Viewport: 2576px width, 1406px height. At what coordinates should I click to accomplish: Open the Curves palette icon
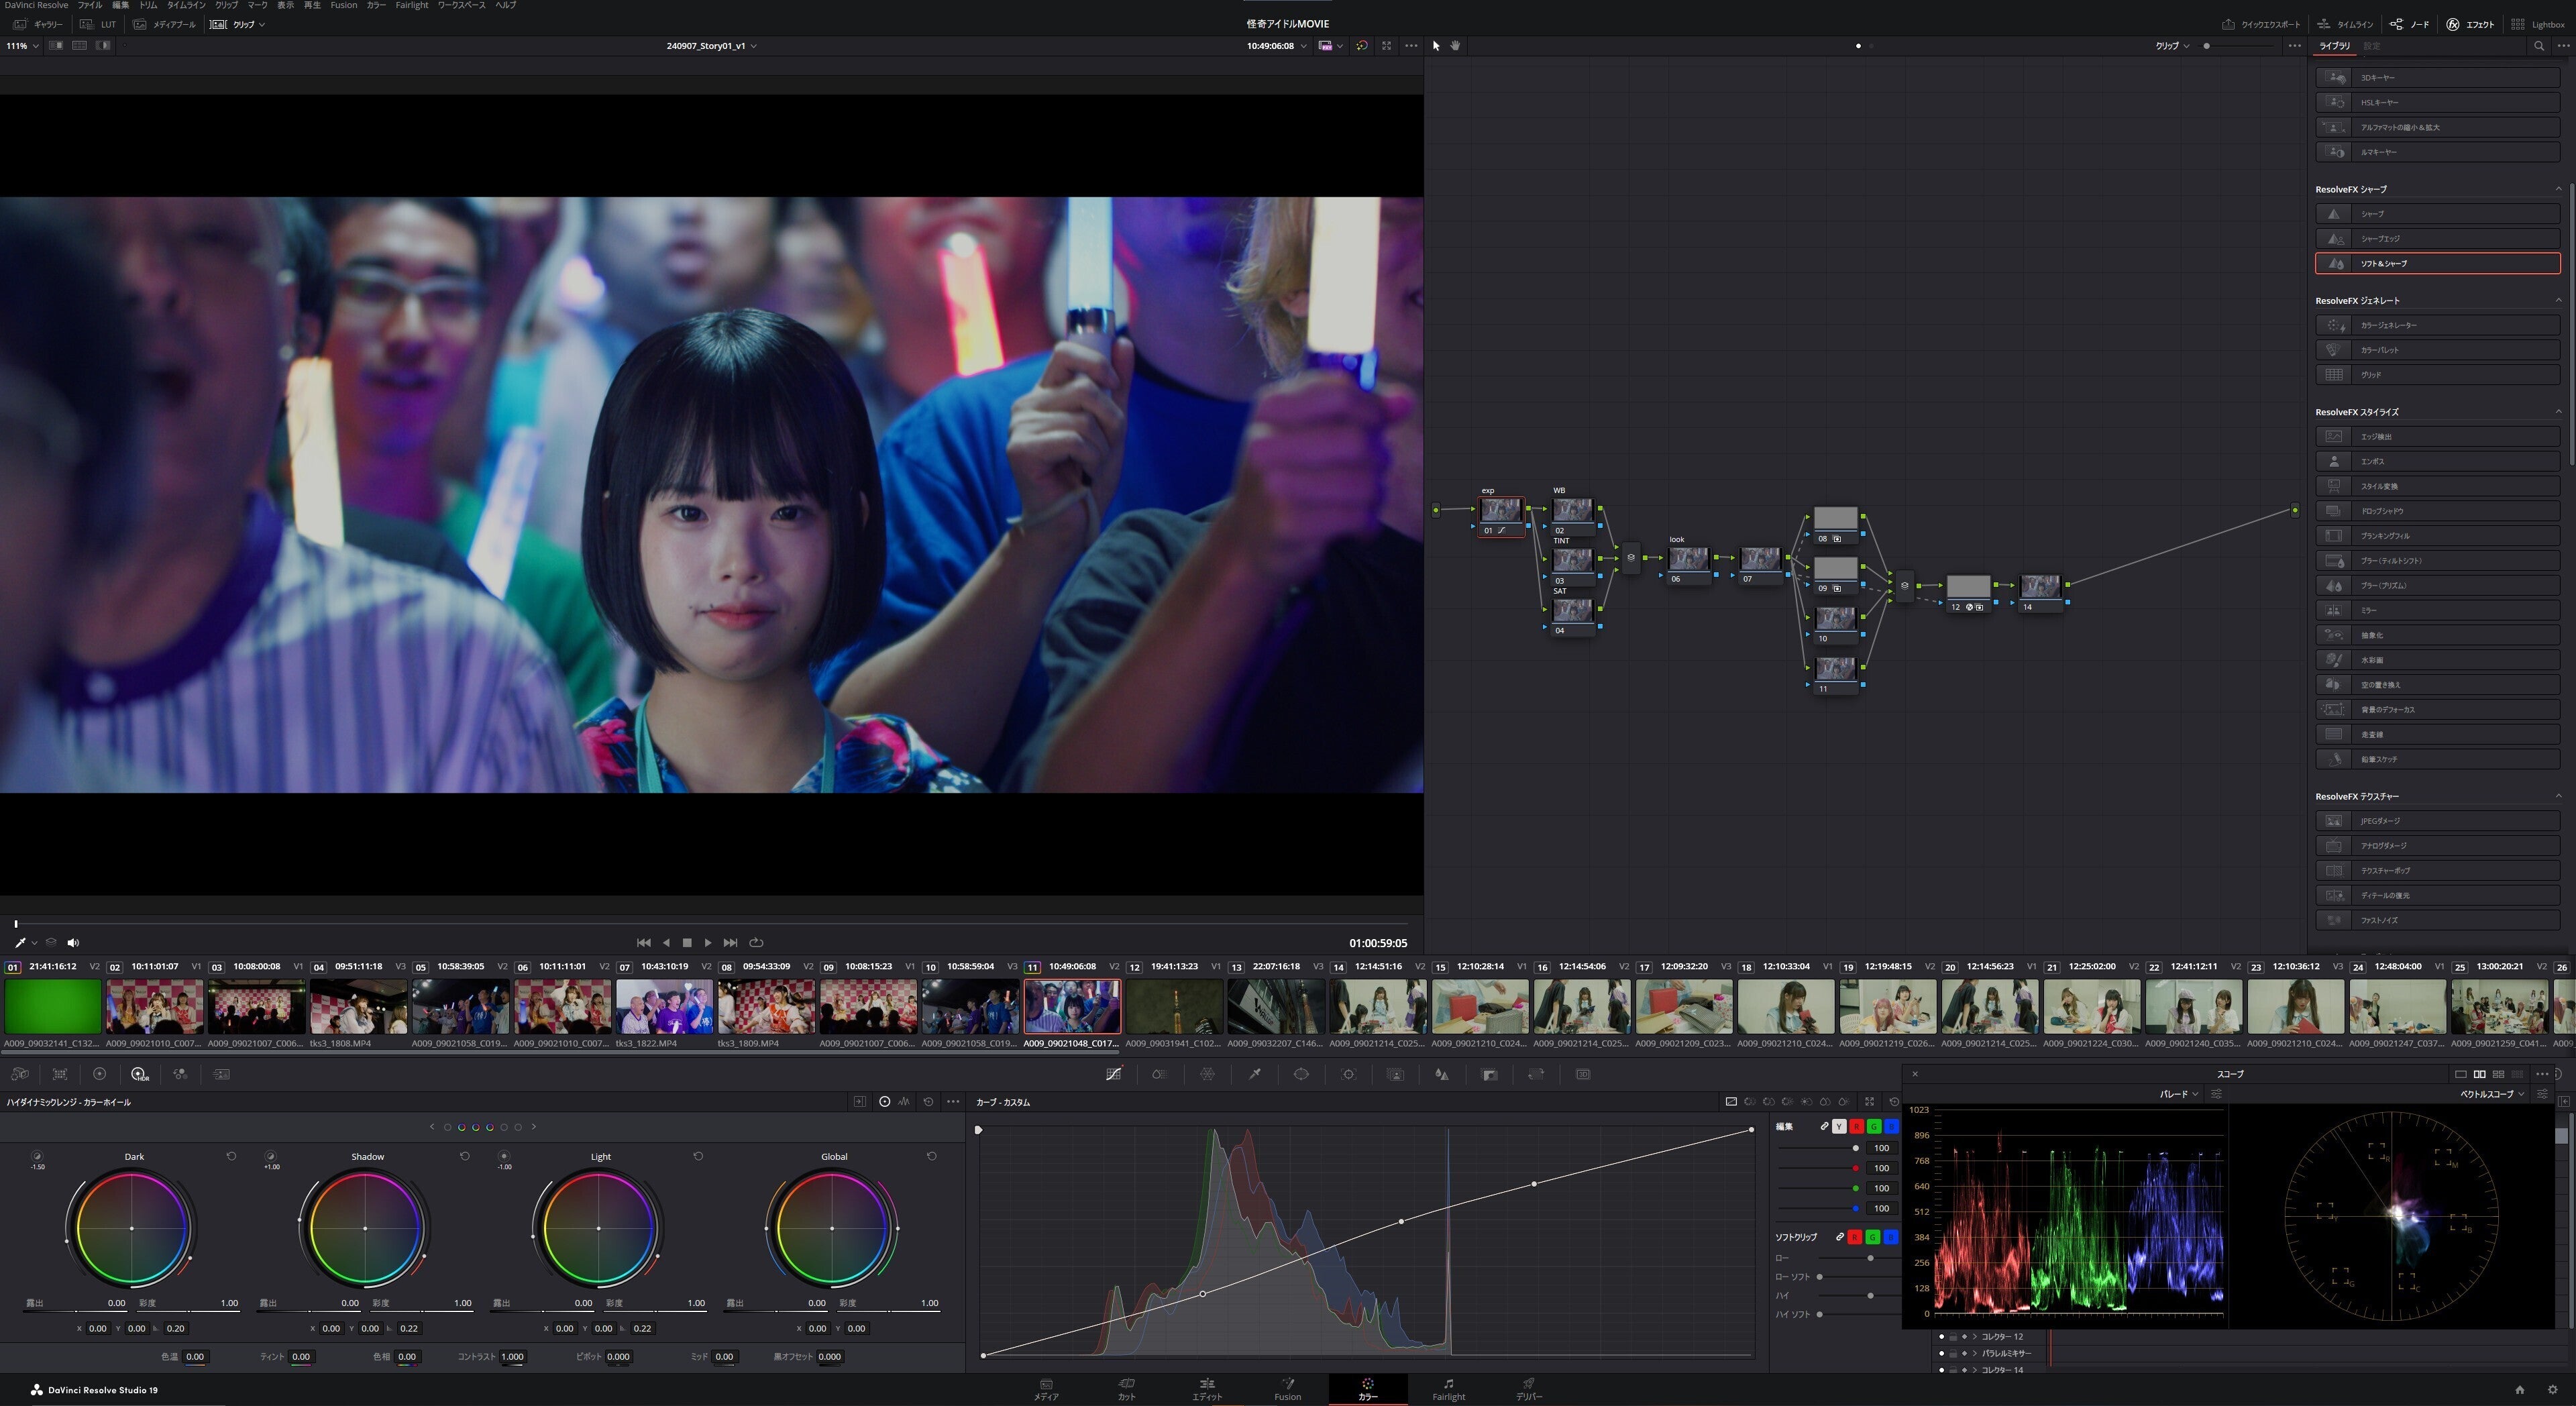click(x=1113, y=1074)
